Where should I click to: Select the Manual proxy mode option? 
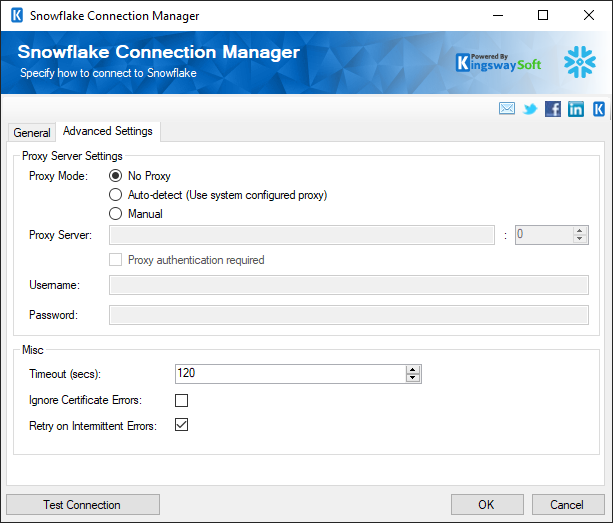coord(115,213)
